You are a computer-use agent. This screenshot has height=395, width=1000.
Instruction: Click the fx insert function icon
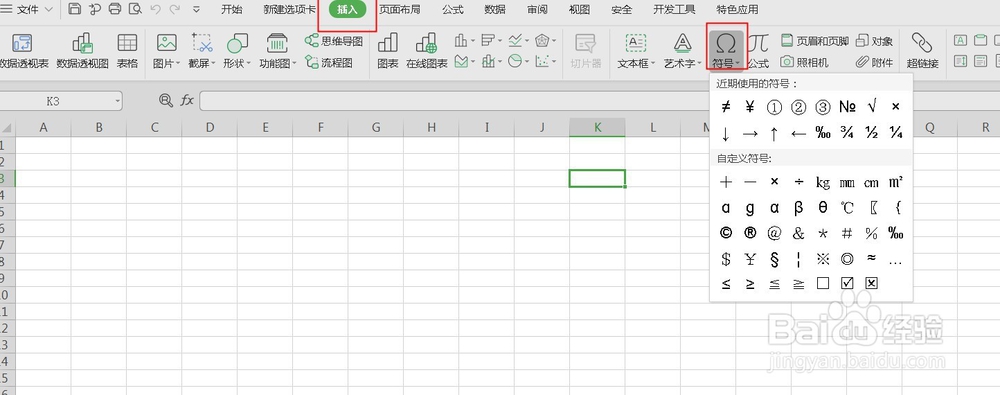click(187, 100)
